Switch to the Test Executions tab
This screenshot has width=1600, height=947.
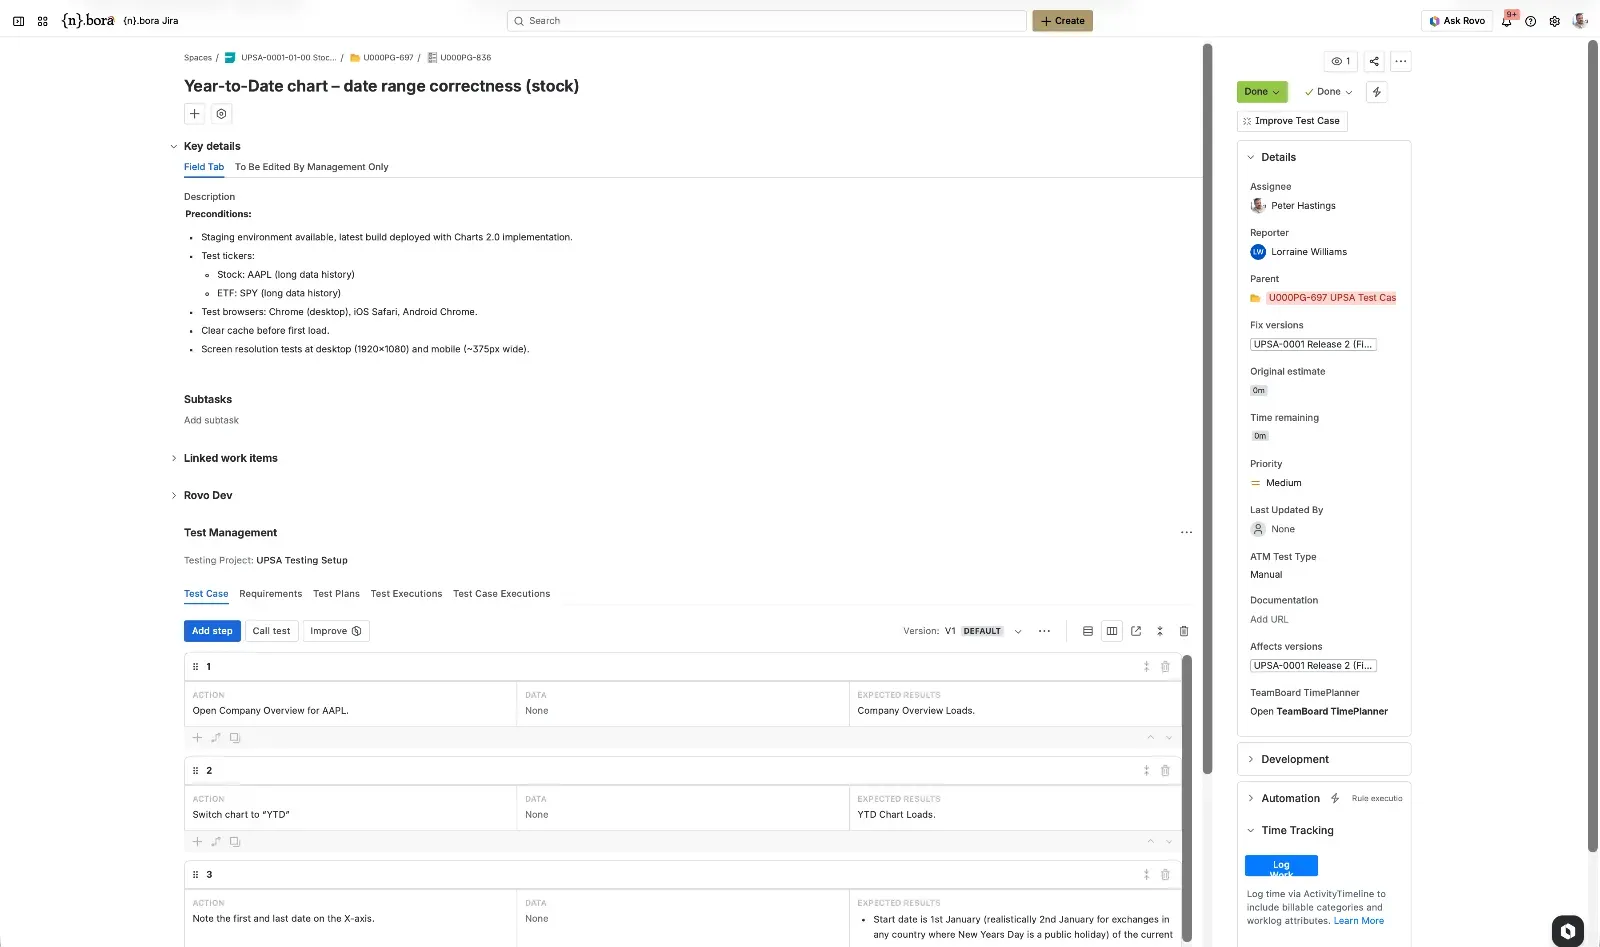pos(406,594)
